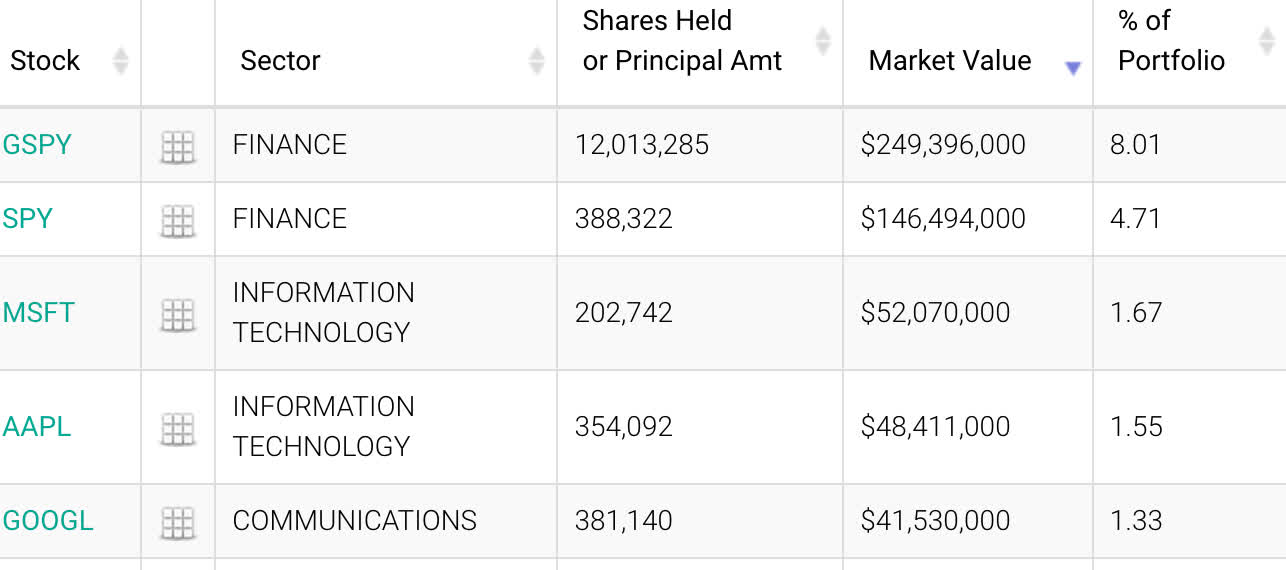
Task: Sort by % of Portfolio arrows
Action: [1265, 41]
